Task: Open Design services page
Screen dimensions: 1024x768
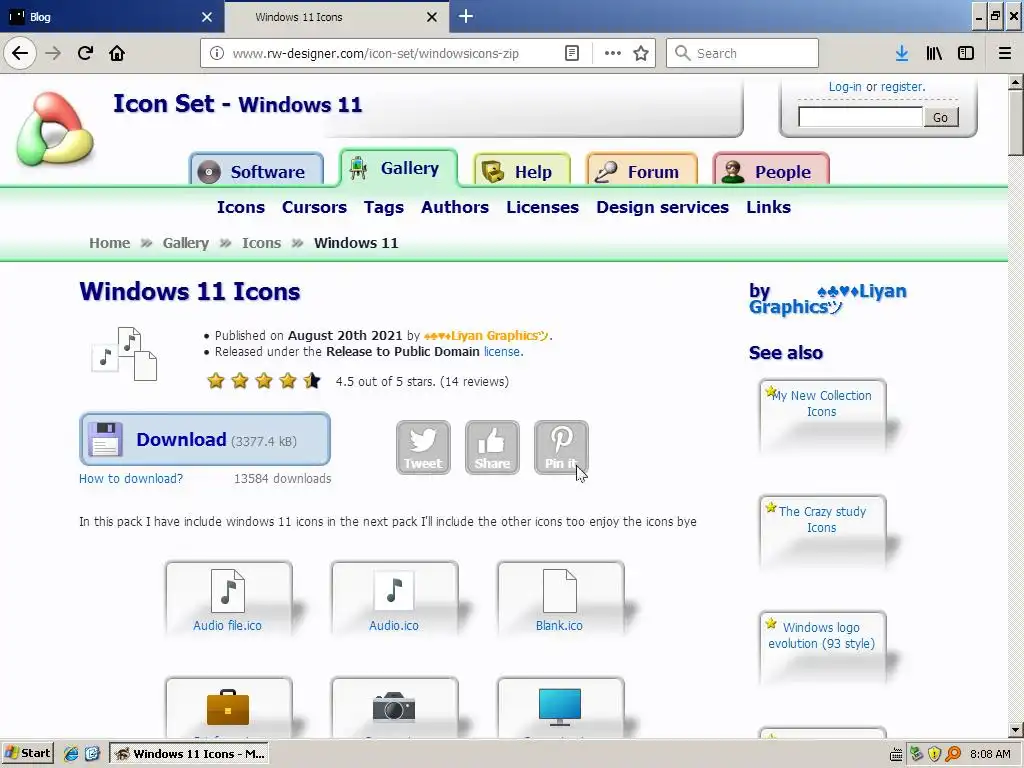Action: (x=662, y=207)
